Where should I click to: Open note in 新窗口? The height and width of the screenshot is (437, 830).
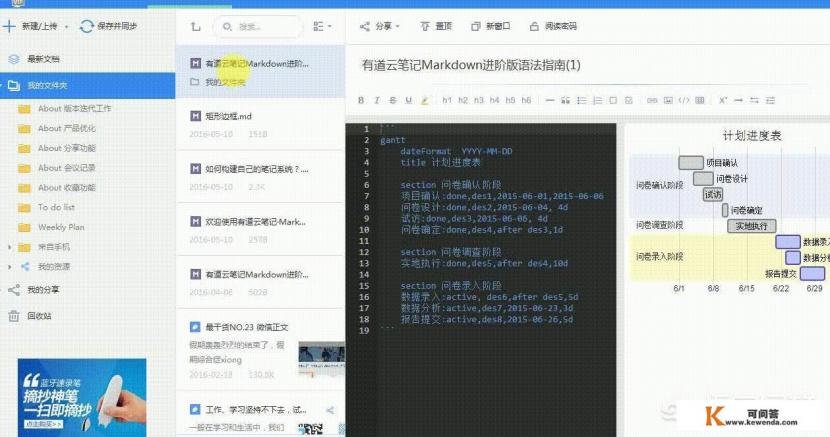(491, 26)
